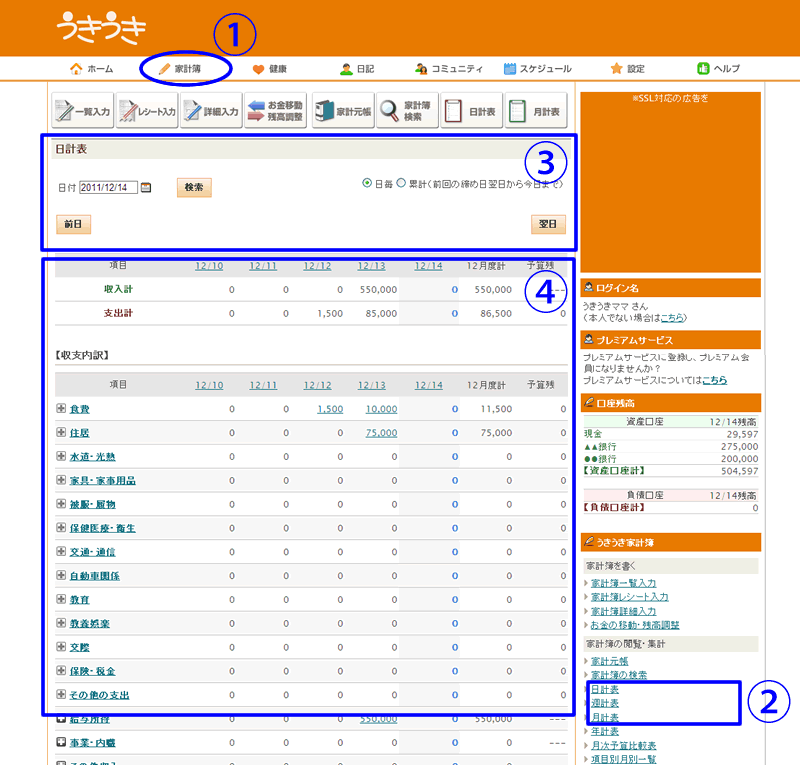Expand the その他の支出 row
This screenshot has height=765, width=800.
pos(61,694)
